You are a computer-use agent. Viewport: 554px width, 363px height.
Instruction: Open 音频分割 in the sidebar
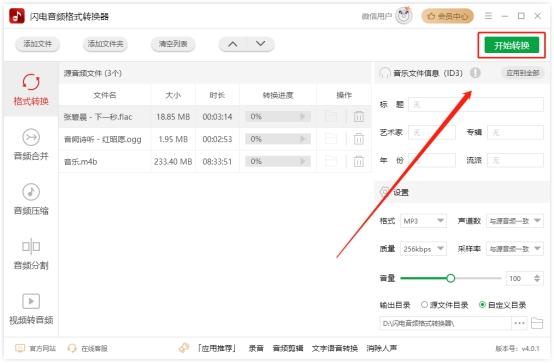(x=31, y=253)
